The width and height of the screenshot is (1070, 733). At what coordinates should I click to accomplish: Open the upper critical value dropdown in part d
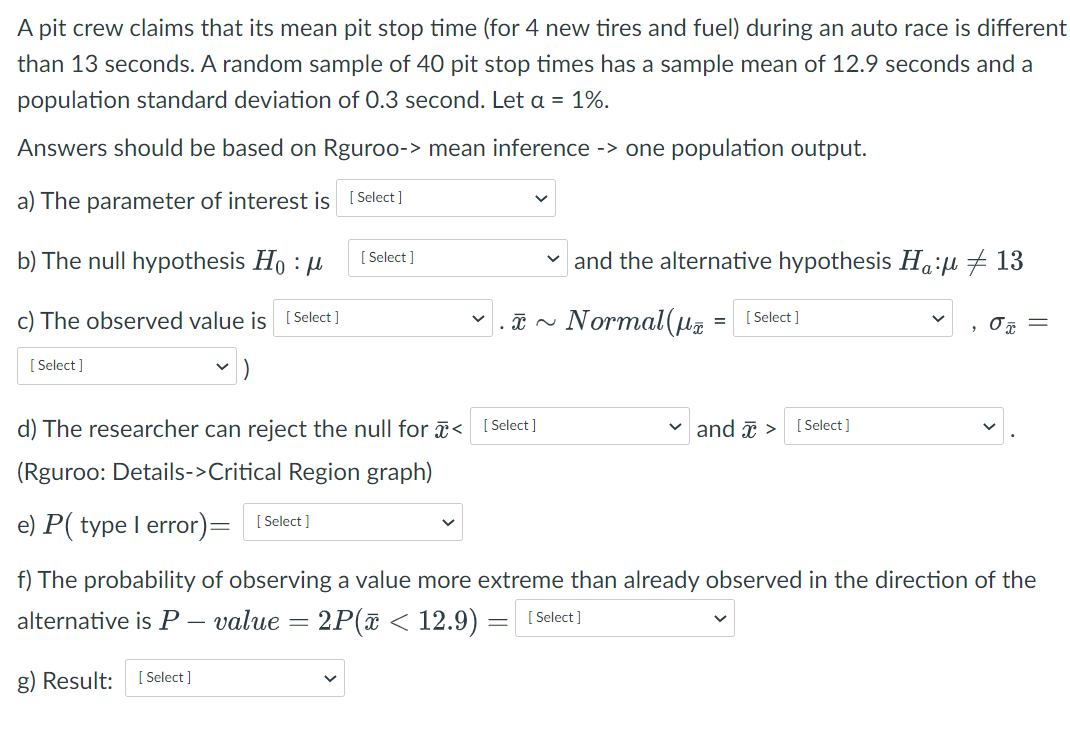pos(893,425)
